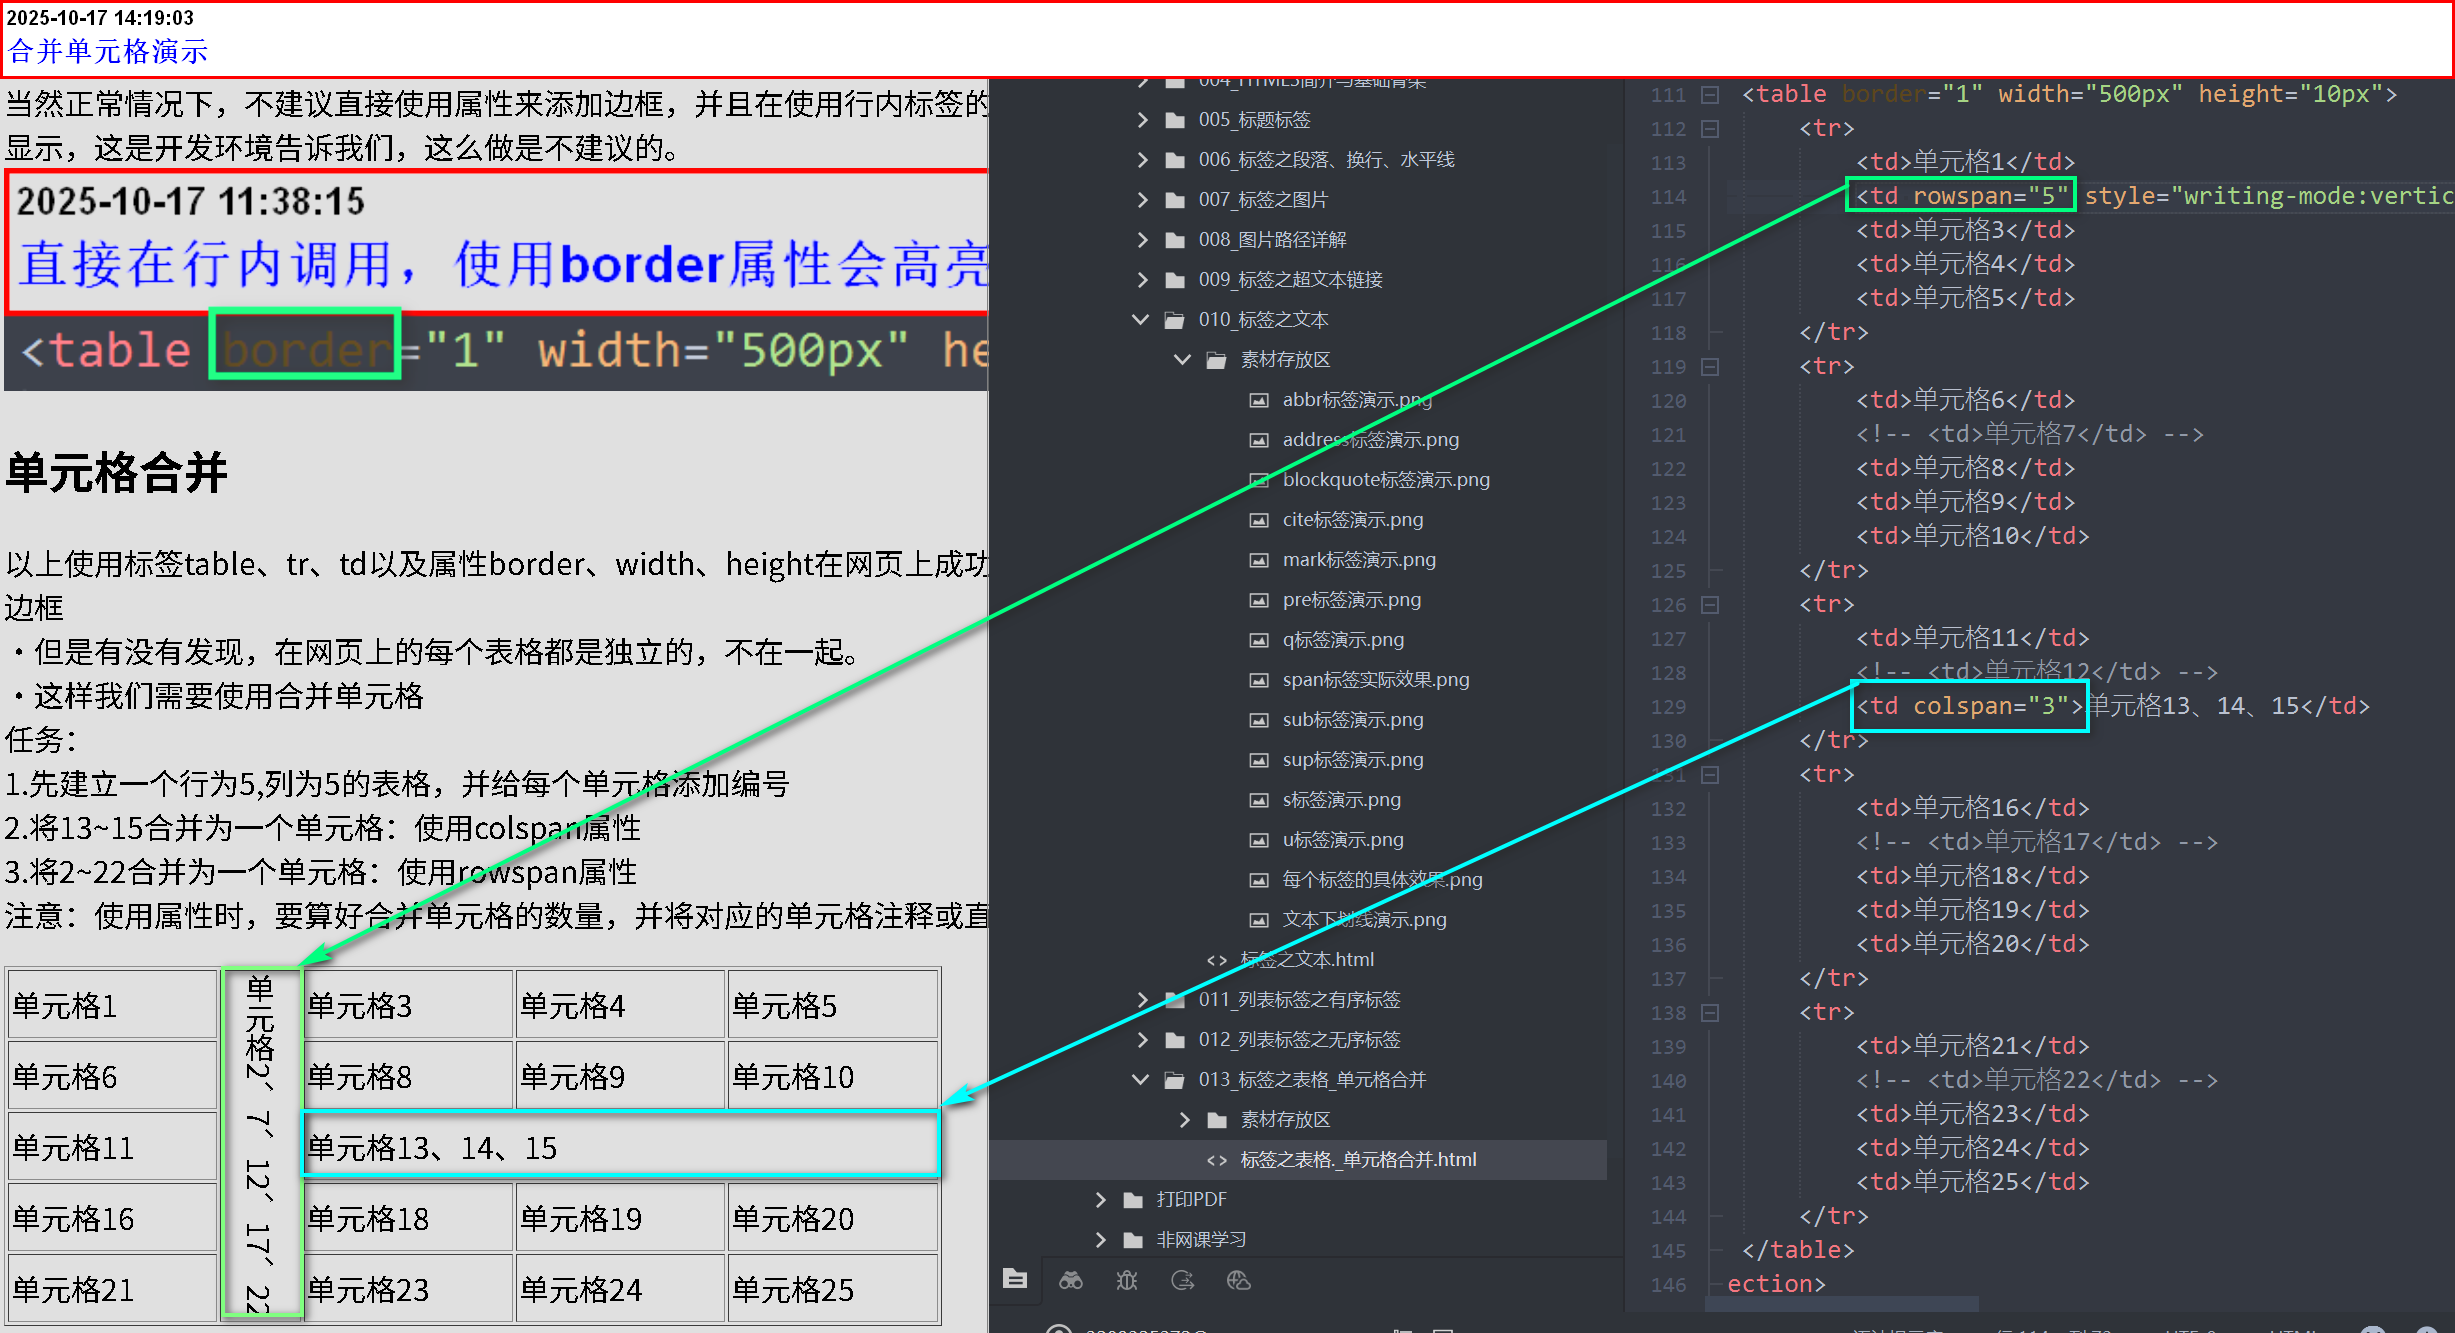Image resolution: width=2455 pixels, height=1333 pixels.
Task: Select the 012_列表标签之无序标签 folder item
Action: pyautogui.click(x=1298, y=1040)
